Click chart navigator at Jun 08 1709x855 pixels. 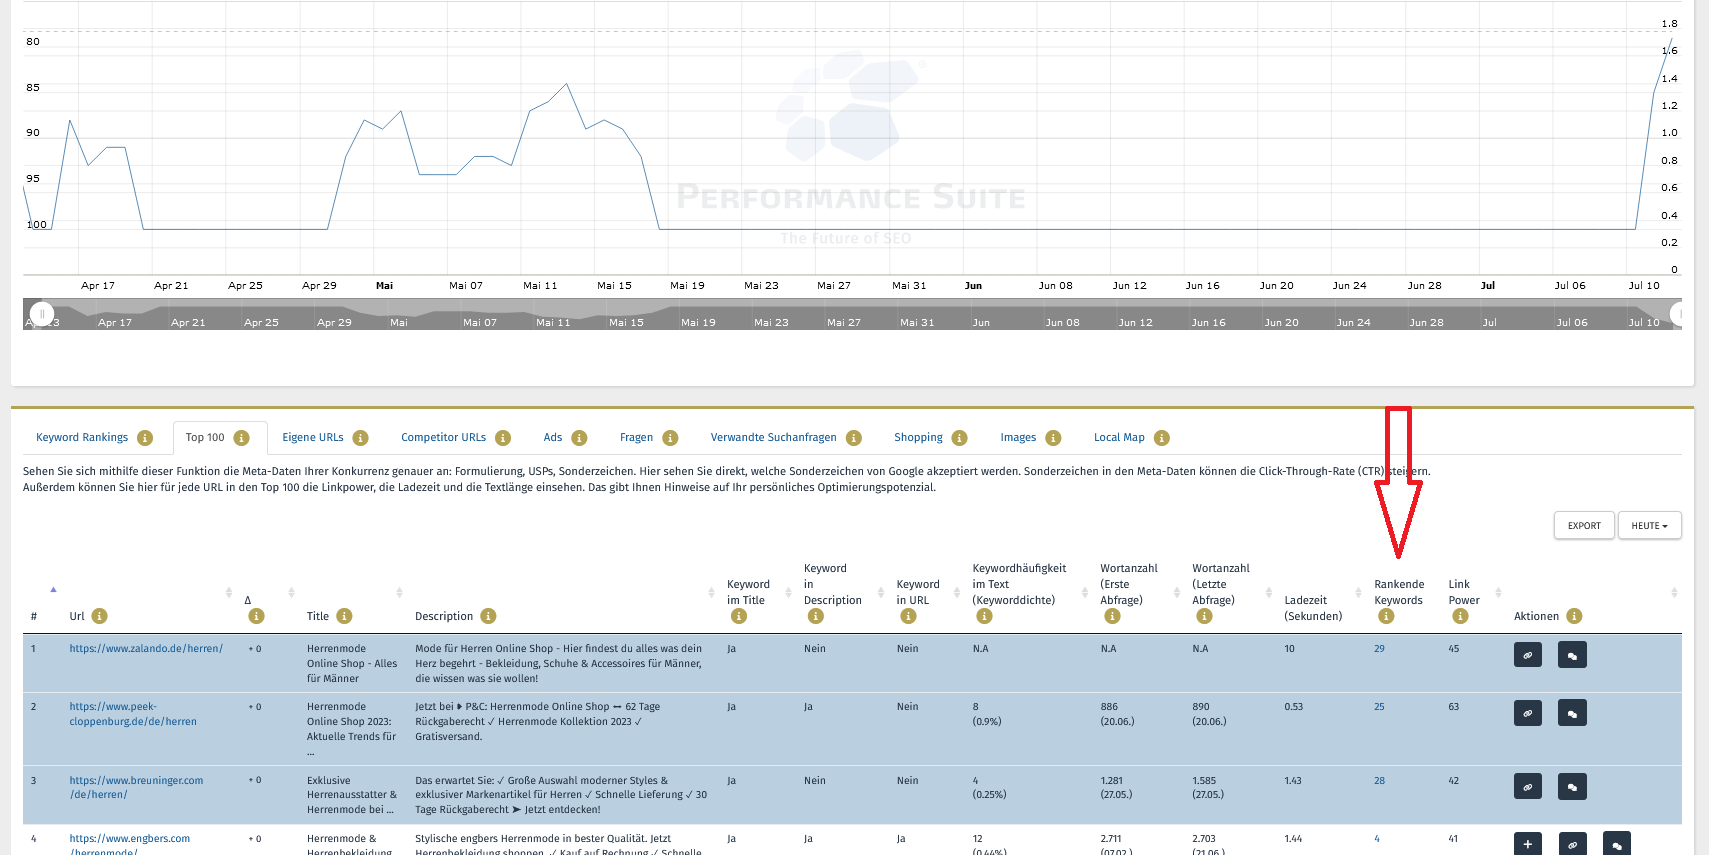(x=1062, y=322)
